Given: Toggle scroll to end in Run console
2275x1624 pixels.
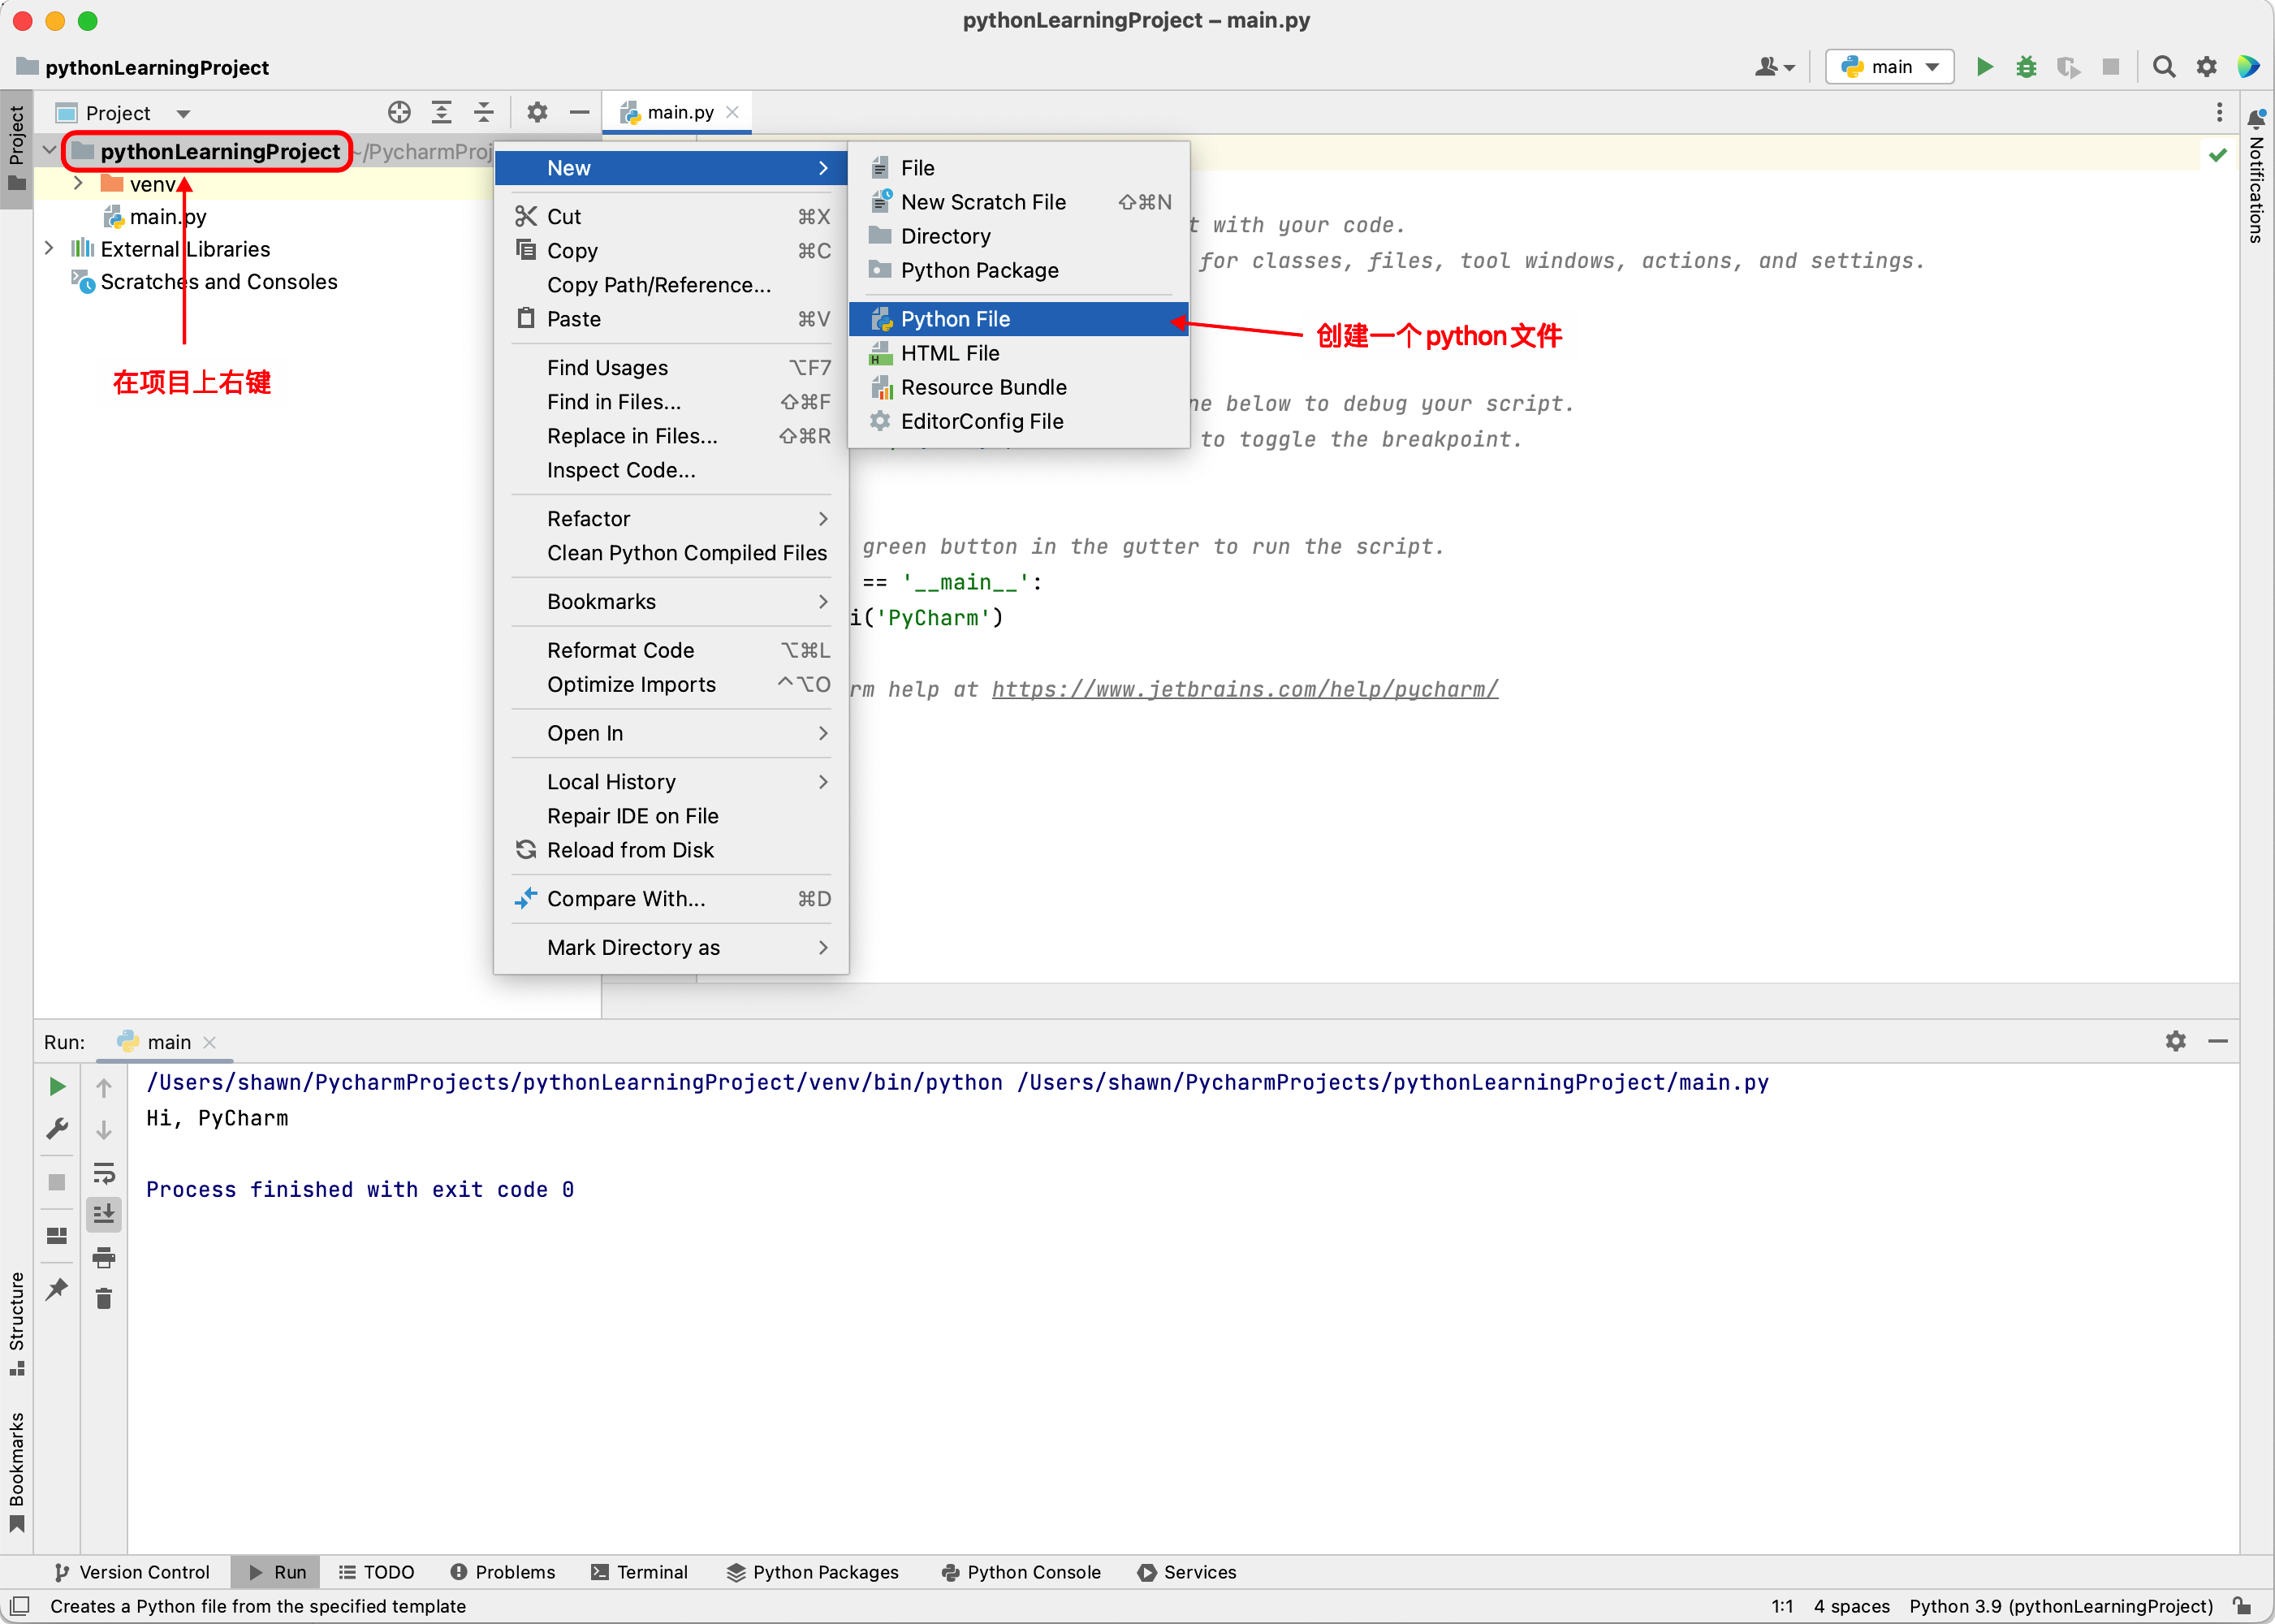Looking at the screenshot, I should coord(104,1214).
